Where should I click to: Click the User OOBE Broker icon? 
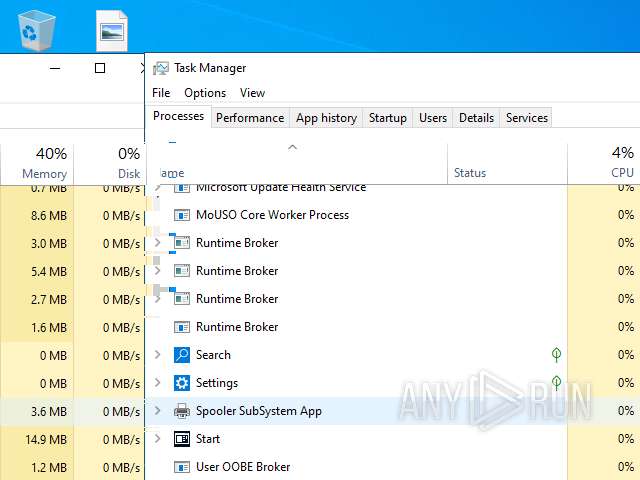click(182, 467)
